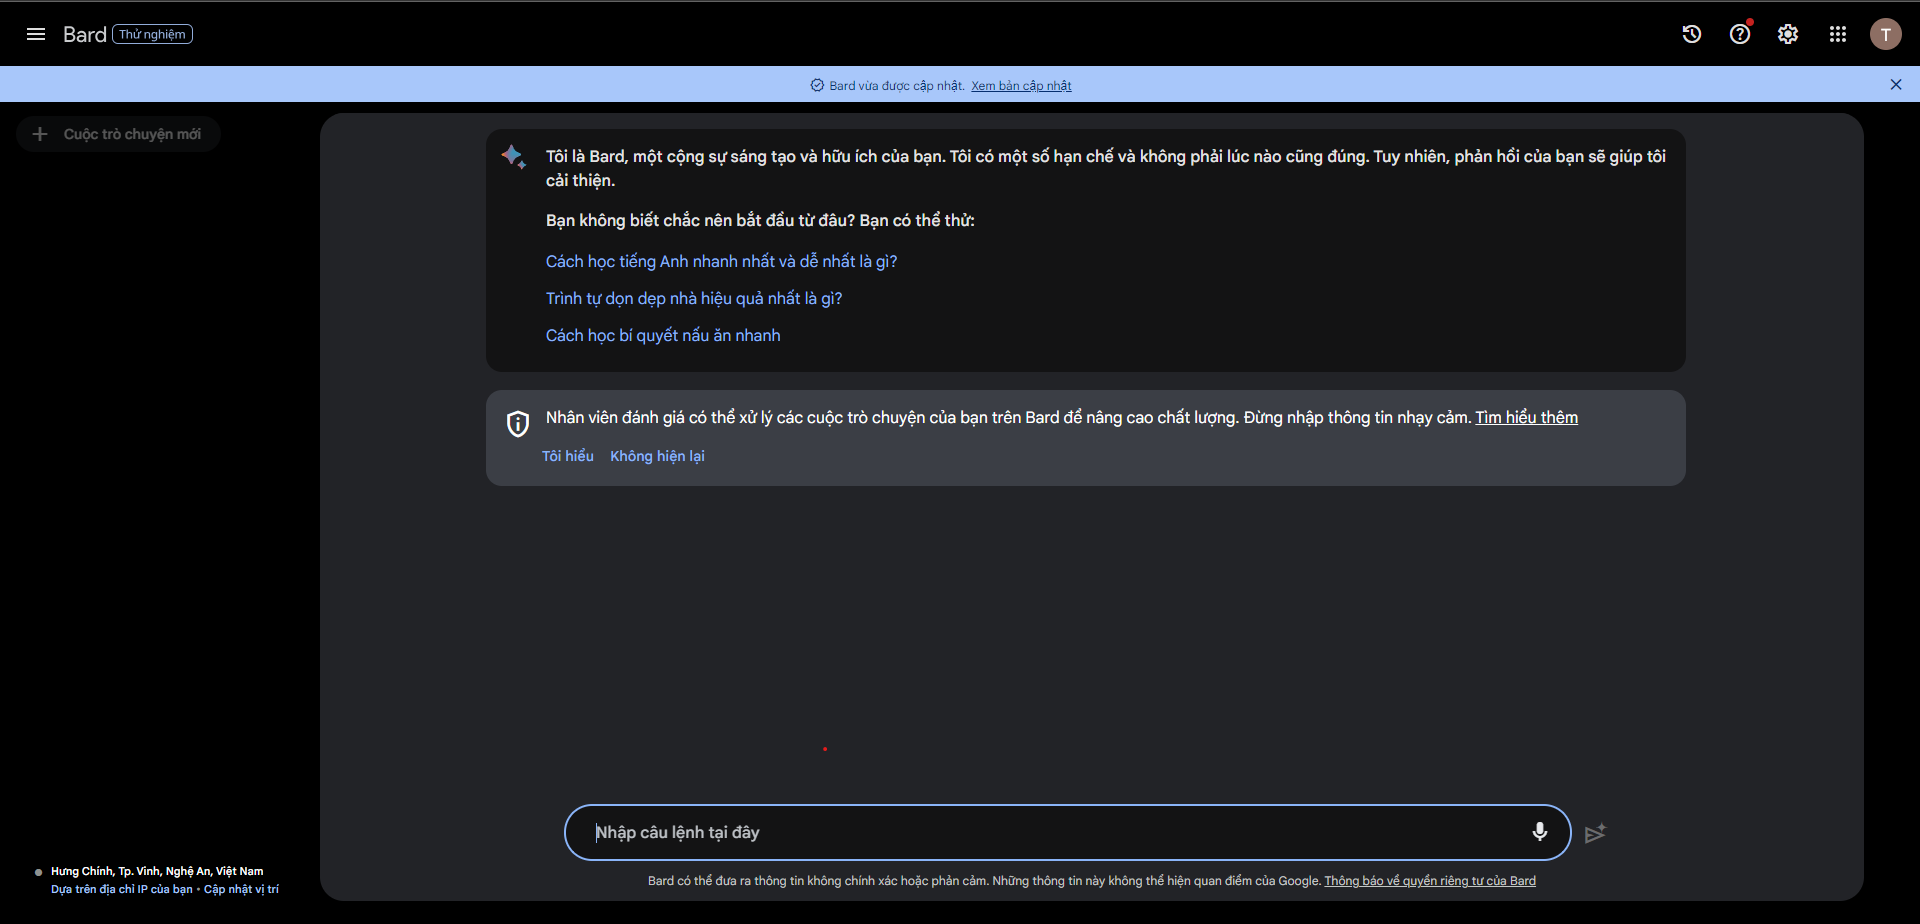The image size is (1920, 924).
Task: Focus the Nhập câu lệnh tại đây field
Action: click(1050, 832)
